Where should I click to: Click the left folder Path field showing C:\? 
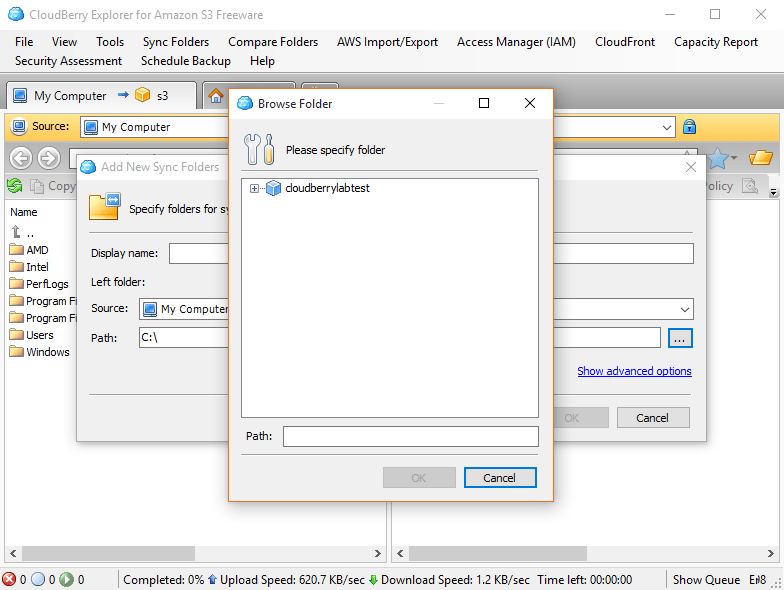(184, 338)
